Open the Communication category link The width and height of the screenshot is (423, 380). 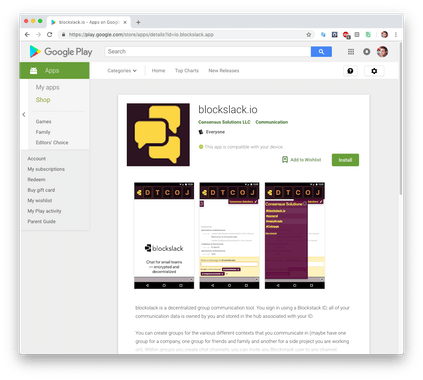(272, 122)
